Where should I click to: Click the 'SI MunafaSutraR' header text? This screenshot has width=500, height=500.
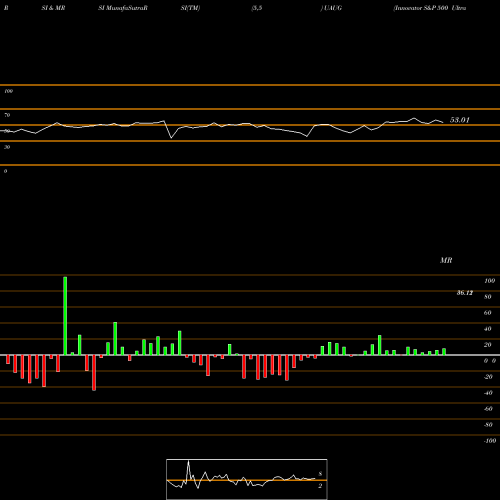click(x=123, y=8)
